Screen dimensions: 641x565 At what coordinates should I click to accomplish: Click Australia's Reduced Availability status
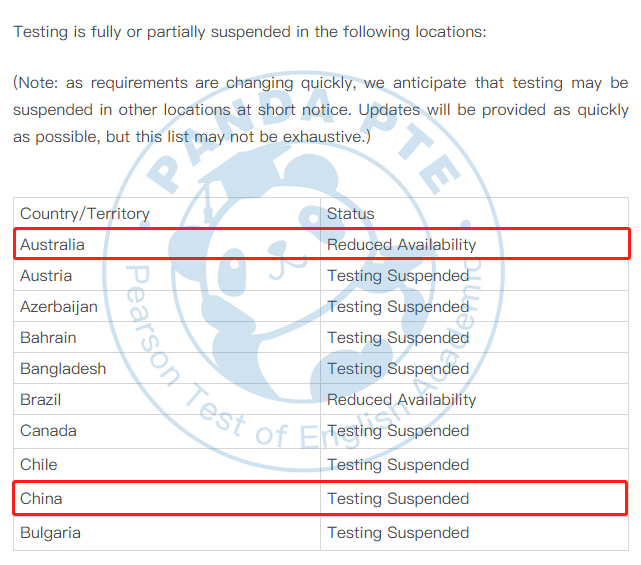tap(402, 244)
